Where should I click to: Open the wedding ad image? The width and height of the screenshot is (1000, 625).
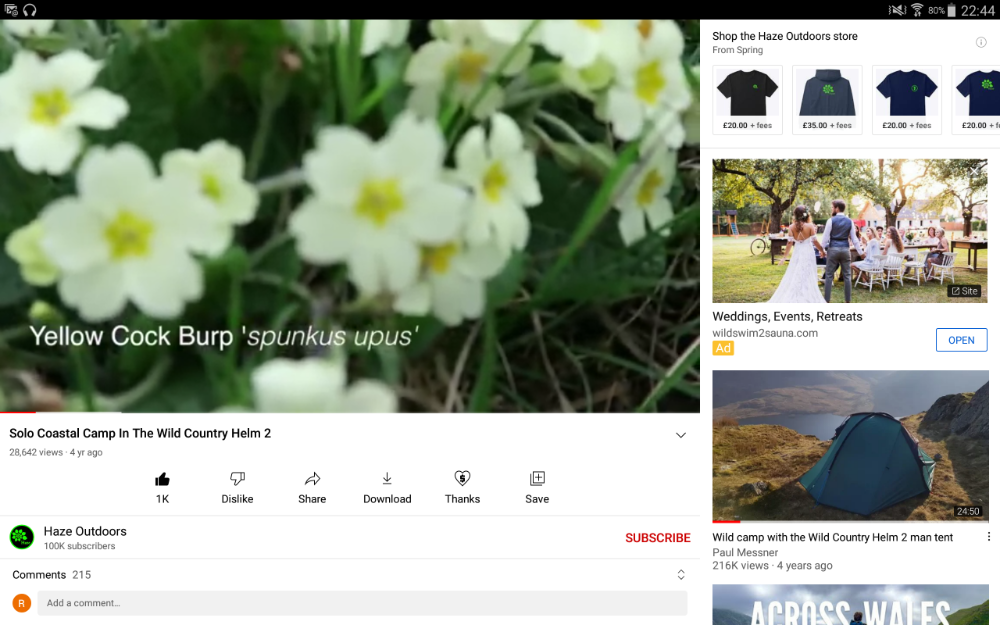tap(849, 230)
